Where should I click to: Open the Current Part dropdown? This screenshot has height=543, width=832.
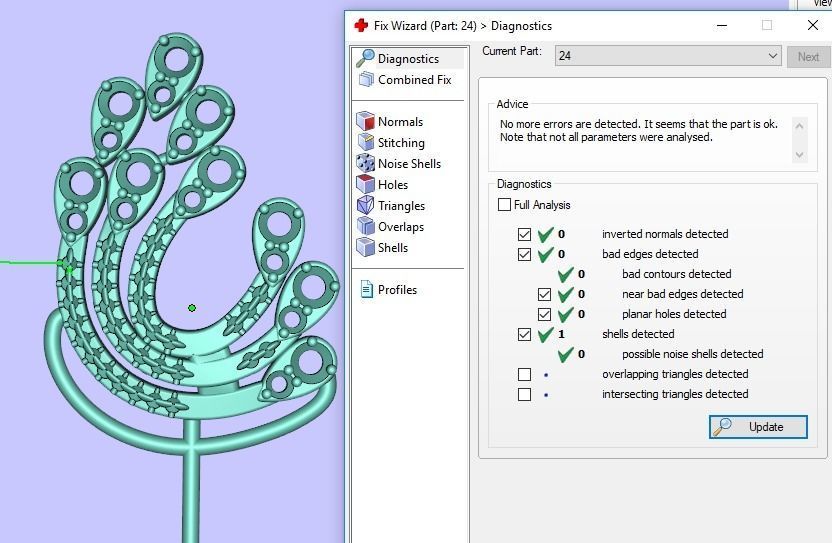668,56
